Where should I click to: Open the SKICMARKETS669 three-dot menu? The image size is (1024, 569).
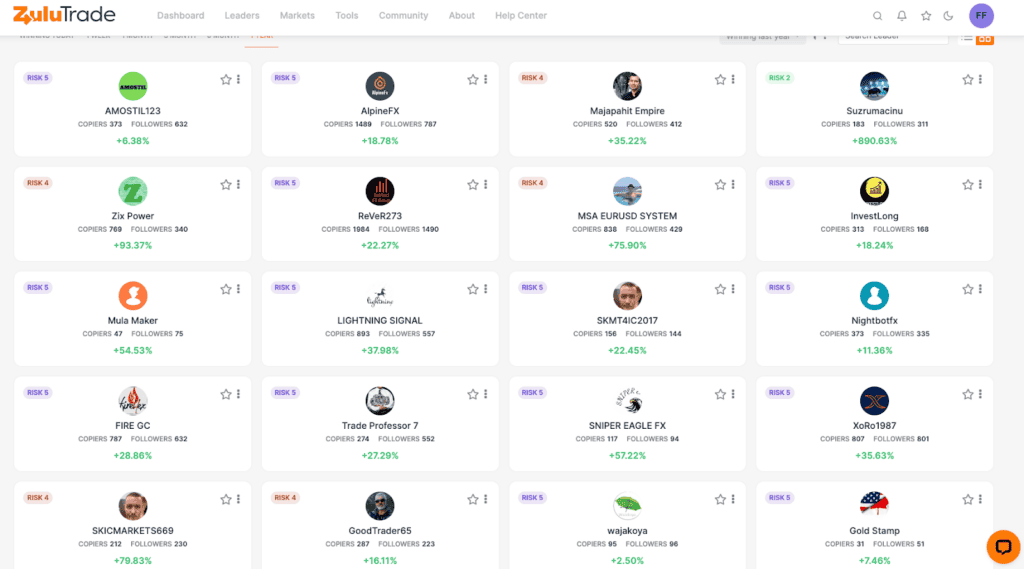click(x=238, y=500)
